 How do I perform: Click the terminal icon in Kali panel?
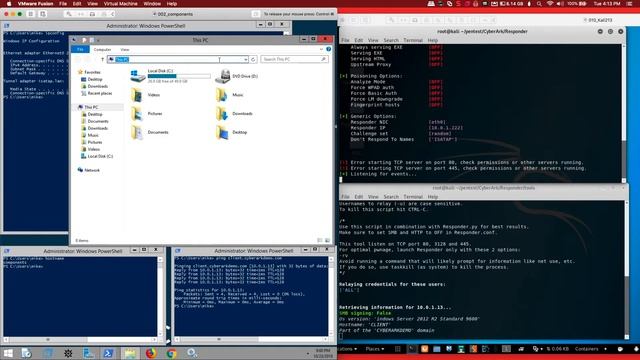coord(412,349)
